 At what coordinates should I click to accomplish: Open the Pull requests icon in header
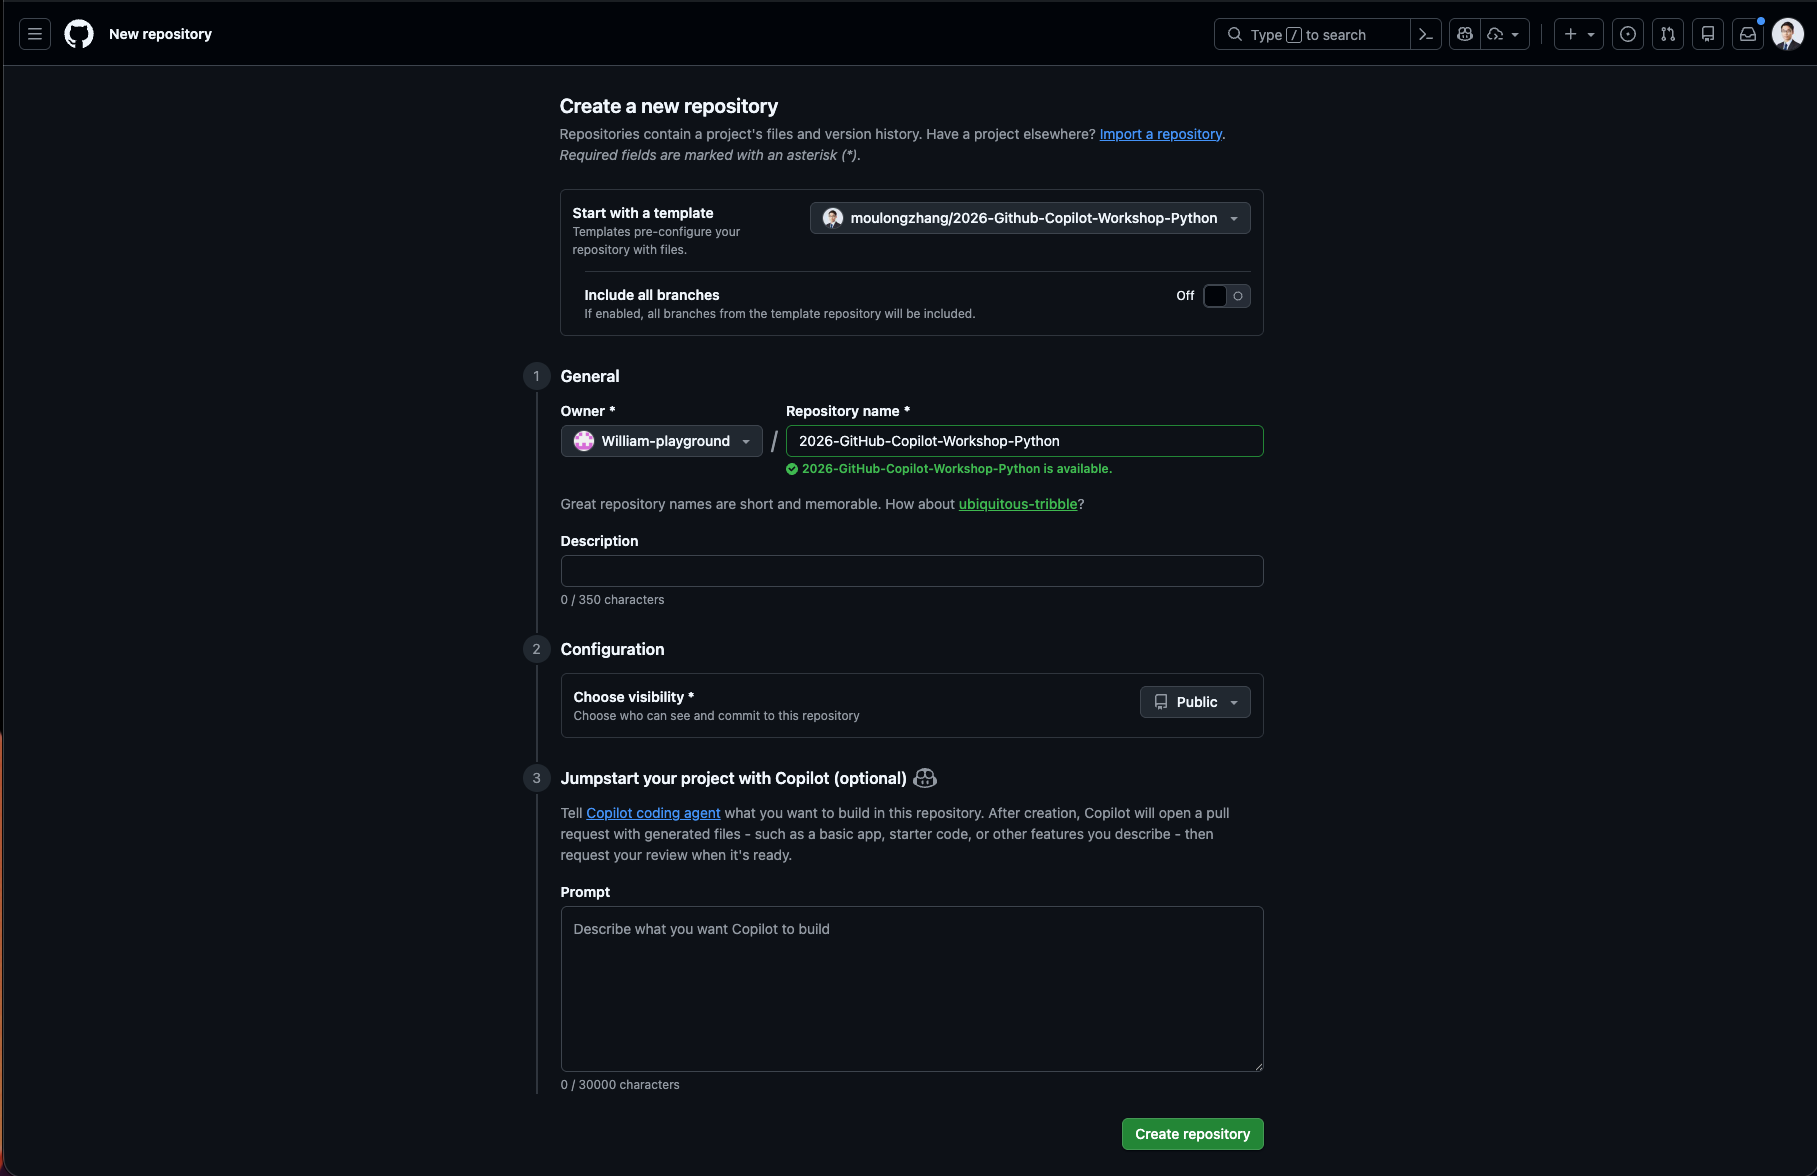pos(1668,34)
